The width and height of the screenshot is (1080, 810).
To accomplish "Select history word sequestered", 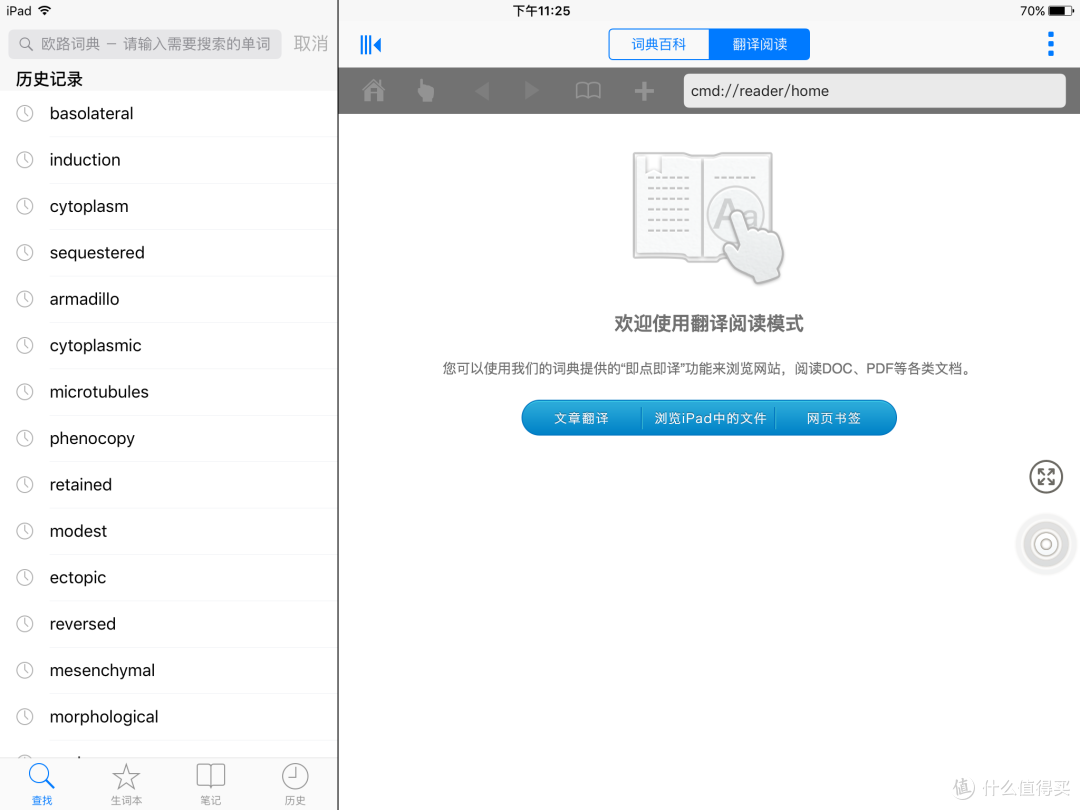I will pyautogui.click(x=169, y=253).
